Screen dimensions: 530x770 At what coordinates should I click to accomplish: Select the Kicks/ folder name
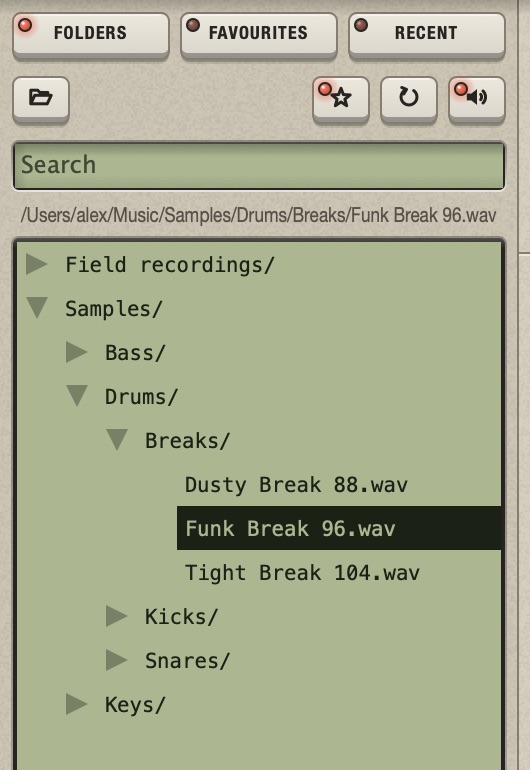181,617
